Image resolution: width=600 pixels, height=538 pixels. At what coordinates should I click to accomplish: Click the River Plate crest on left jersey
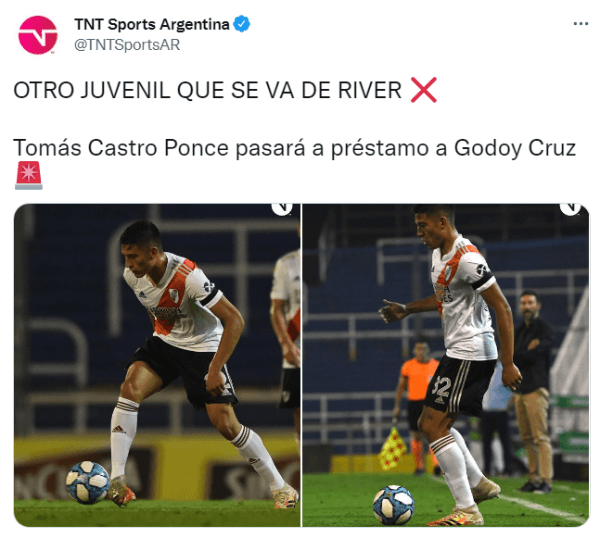pos(174,295)
